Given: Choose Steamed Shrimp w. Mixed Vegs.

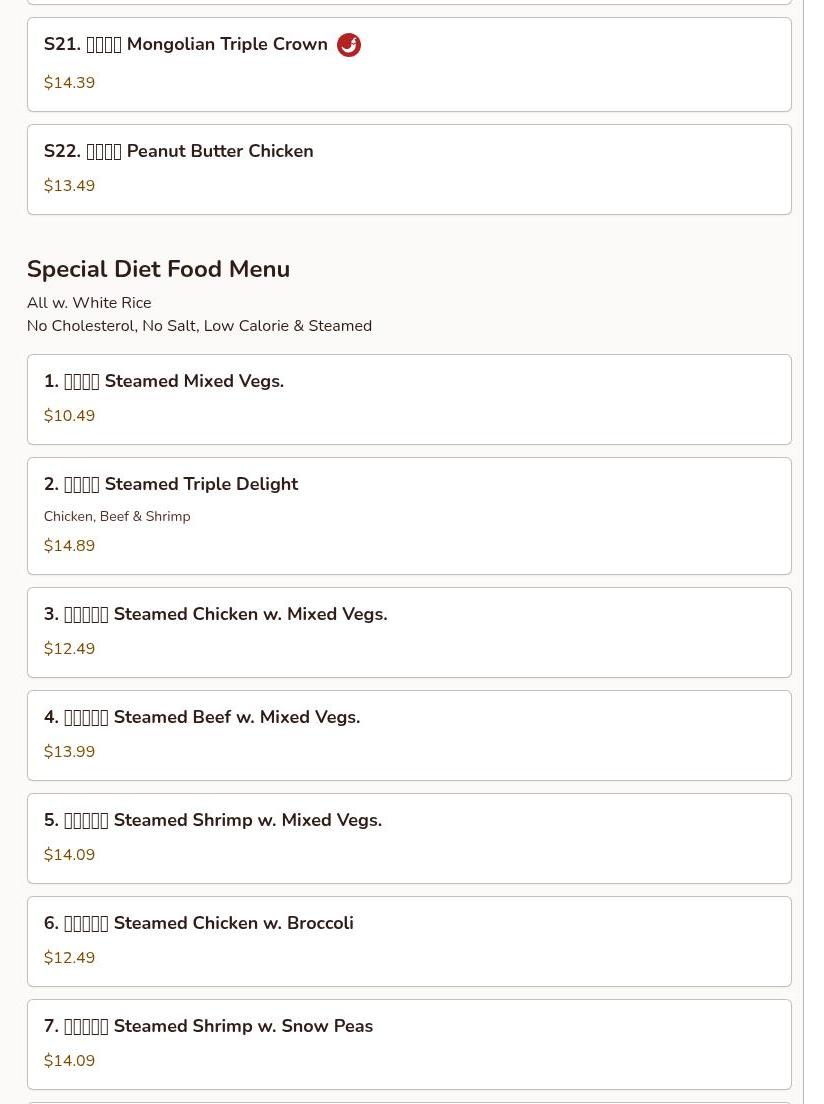Looking at the screenshot, I should (409, 838).
